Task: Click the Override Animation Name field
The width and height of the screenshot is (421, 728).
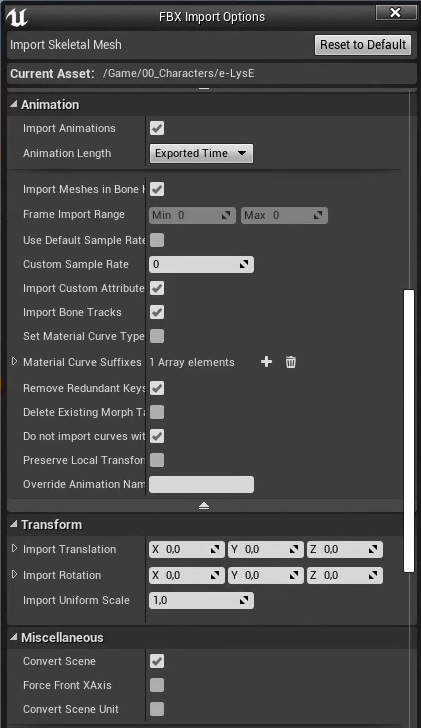Action: tap(201, 484)
